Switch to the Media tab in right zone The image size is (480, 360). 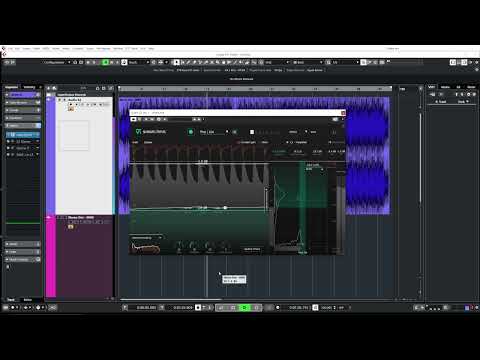pyautogui.click(x=445, y=87)
